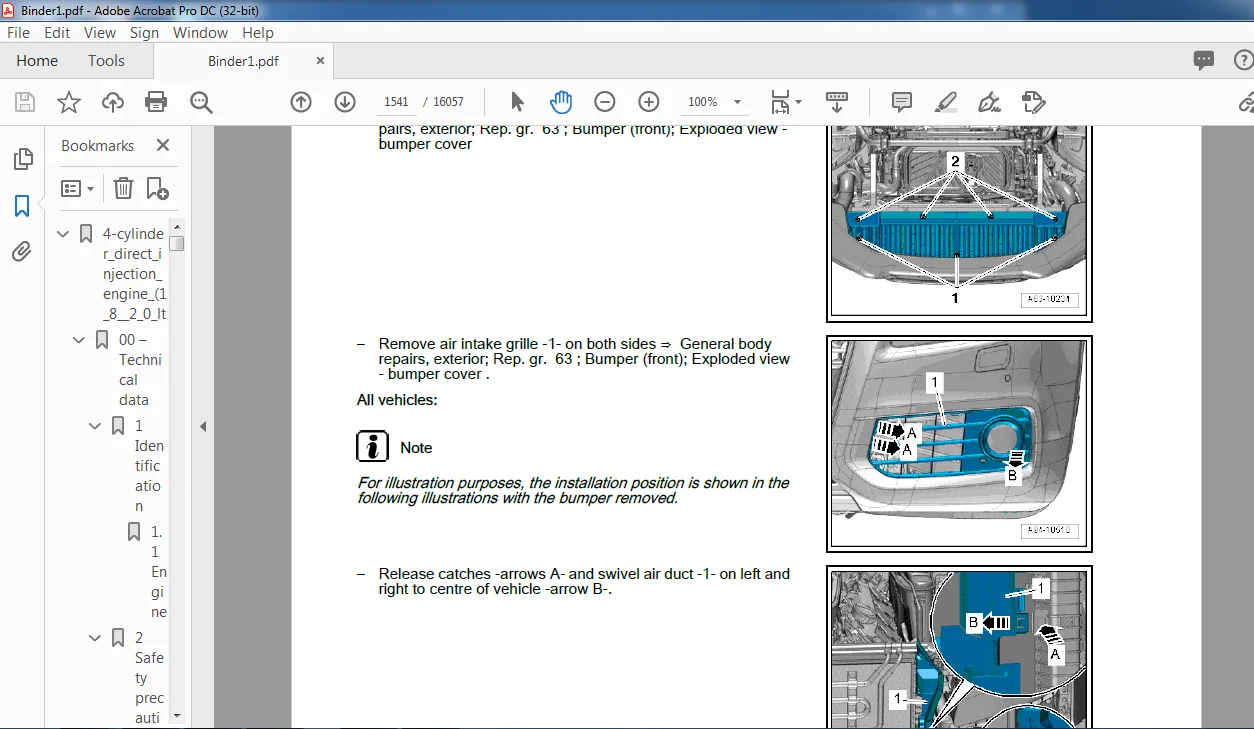1254x729 pixels.
Task: Open the Sign menu
Action: tap(144, 33)
